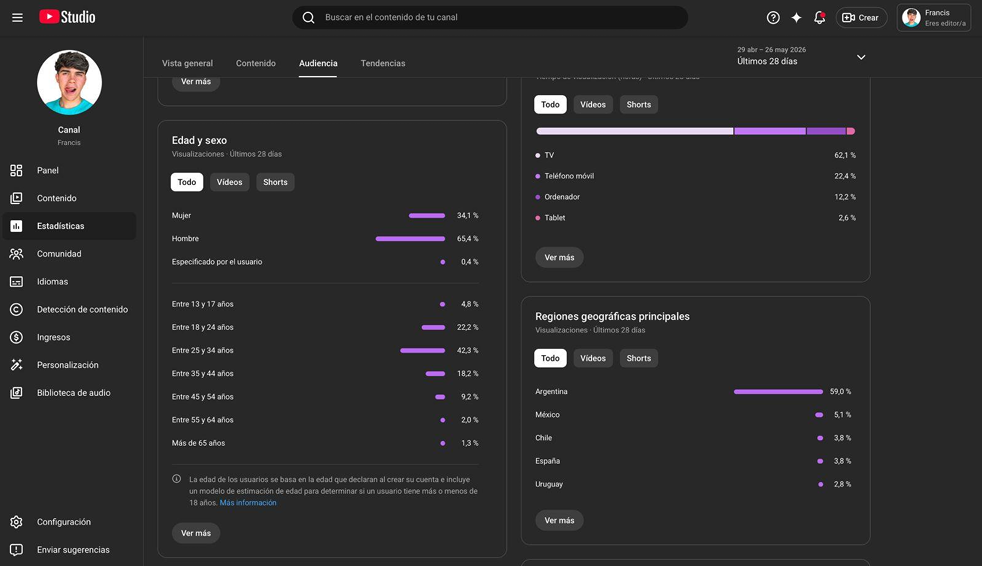Click the Ingresos dollar icon
Screen dimensions: 982x566
(16, 337)
